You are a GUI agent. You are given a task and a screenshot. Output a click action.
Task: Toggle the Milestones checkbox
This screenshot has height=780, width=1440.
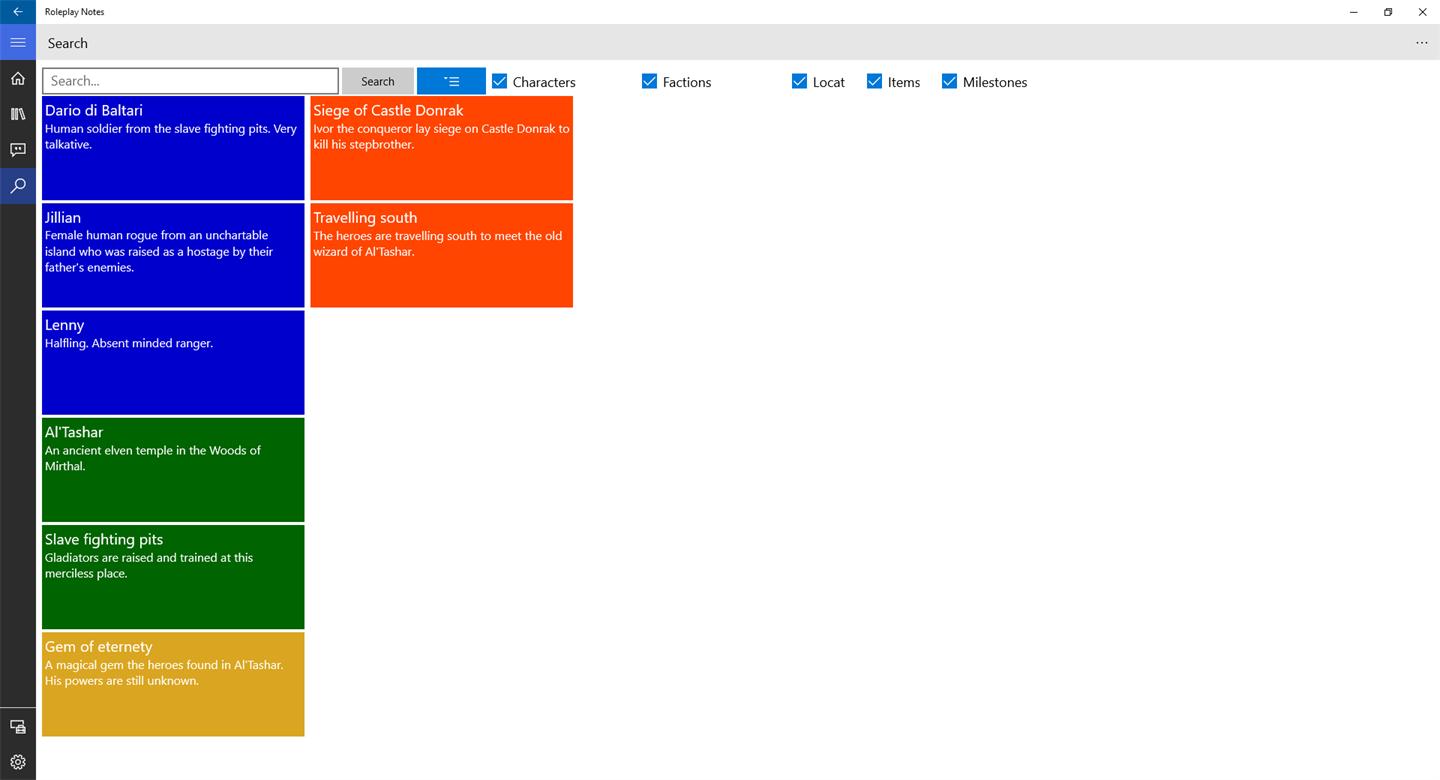point(950,81)
